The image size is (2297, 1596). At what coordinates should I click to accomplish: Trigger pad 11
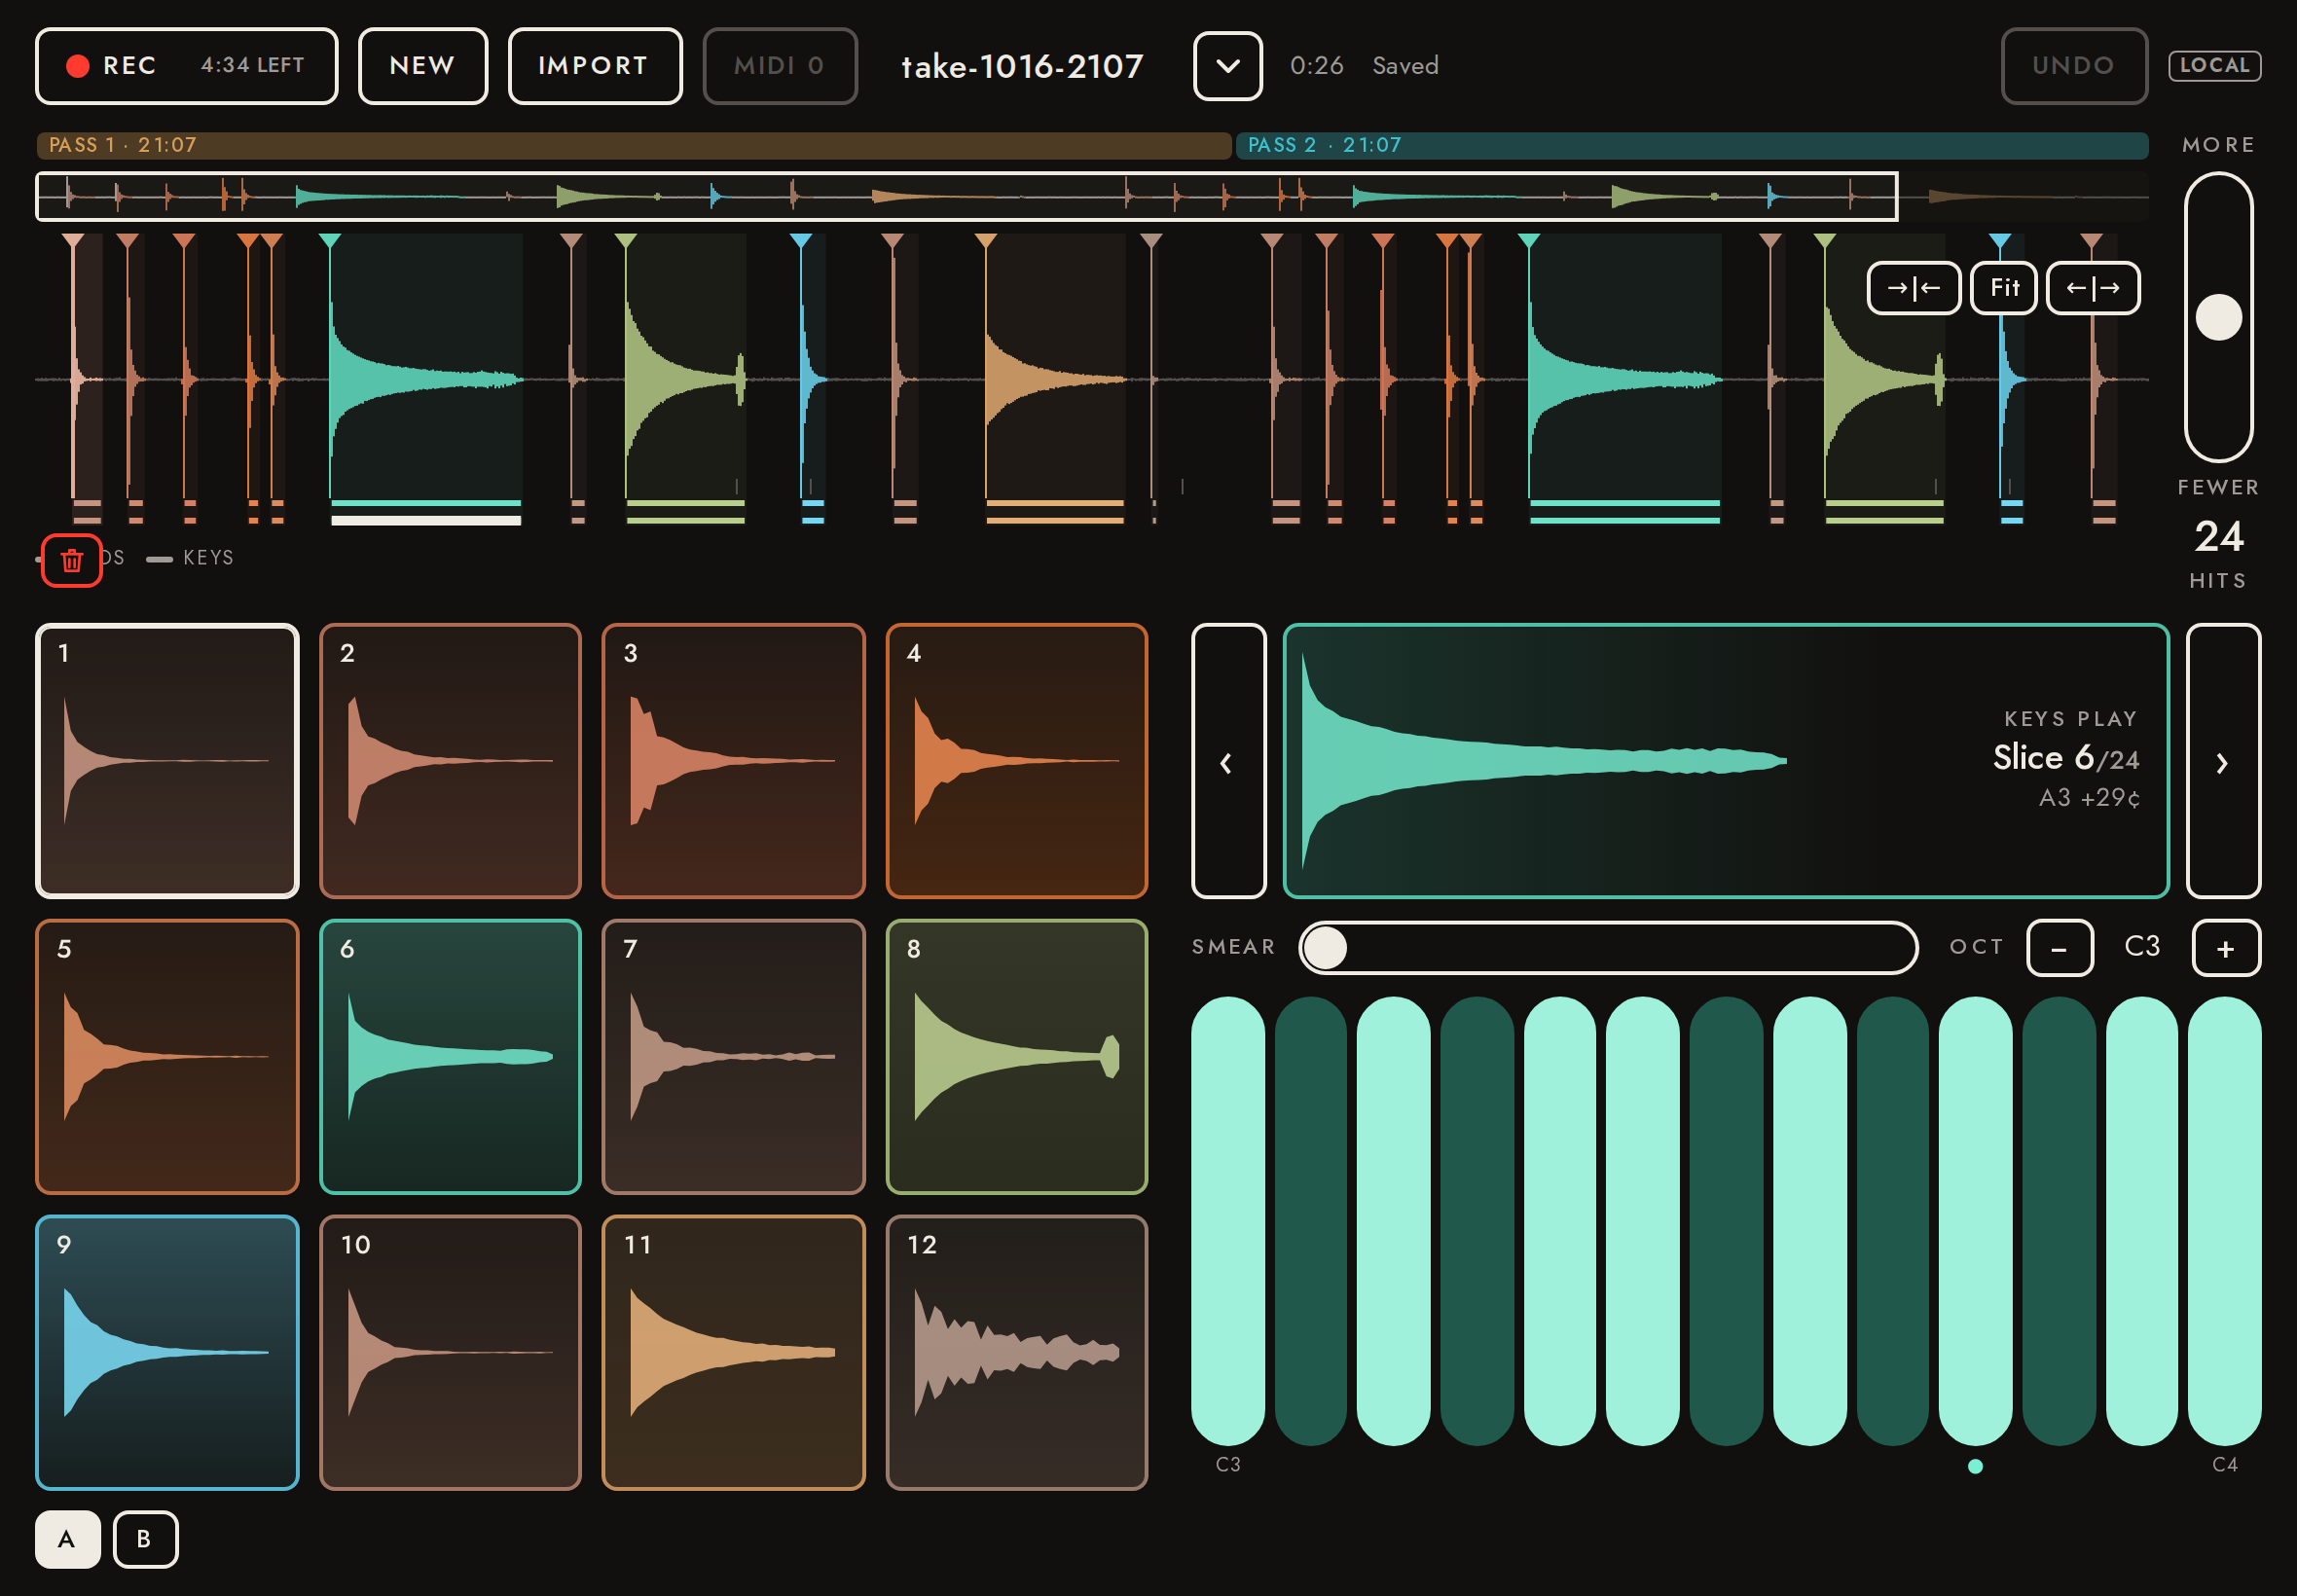[x=733, y=1353]
